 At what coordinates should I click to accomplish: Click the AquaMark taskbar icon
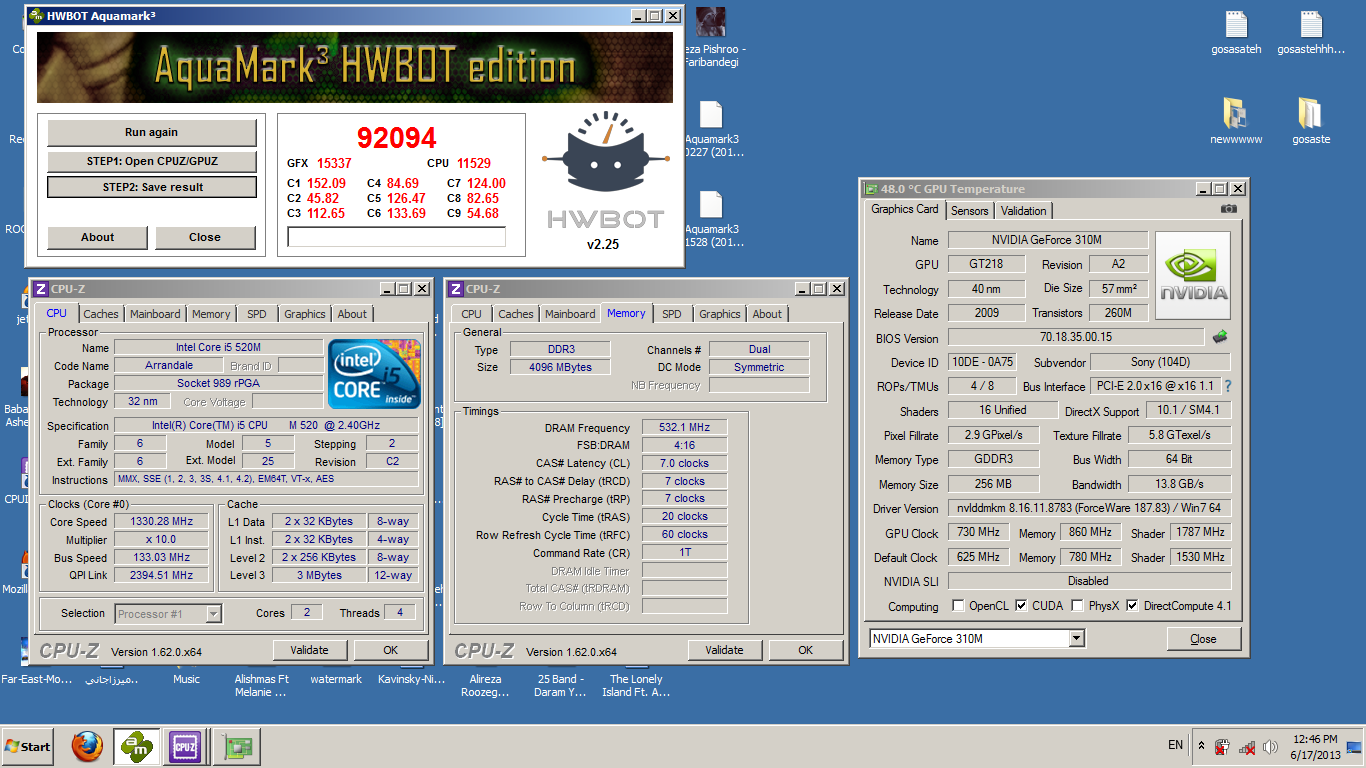(x=136, y=746)
